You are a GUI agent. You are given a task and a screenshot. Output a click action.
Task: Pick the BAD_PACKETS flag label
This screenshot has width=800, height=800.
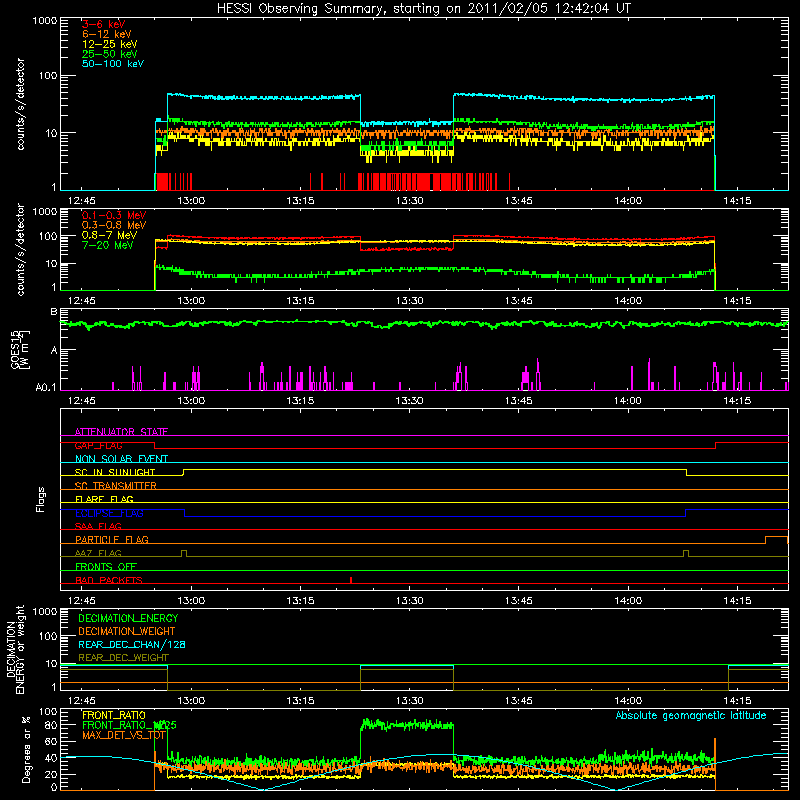(109, 580)
